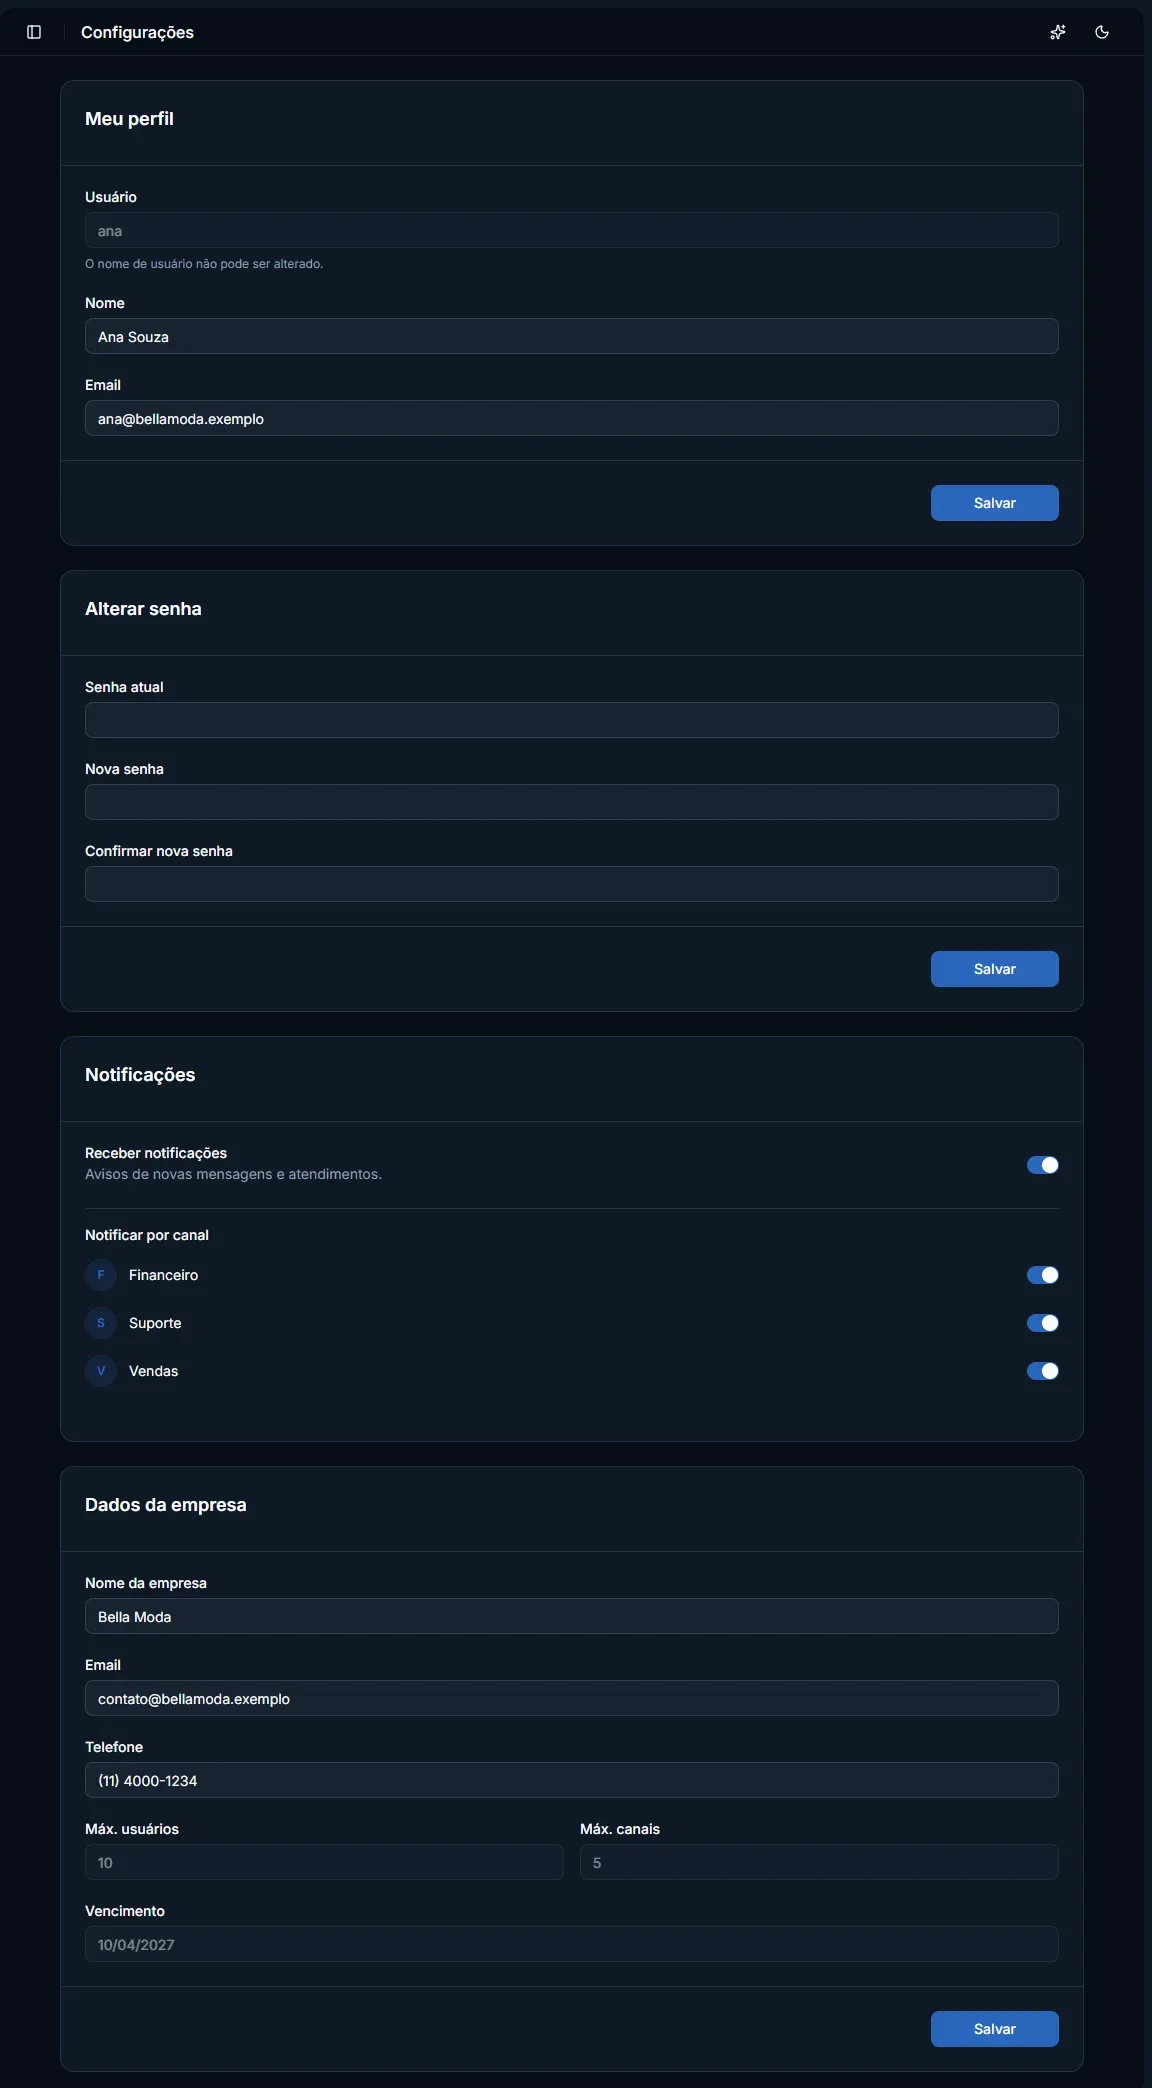This screenshot has height=2088, width=1152.
Task: Click the Máx. canais field
Action: click(x=819, y=1862)
